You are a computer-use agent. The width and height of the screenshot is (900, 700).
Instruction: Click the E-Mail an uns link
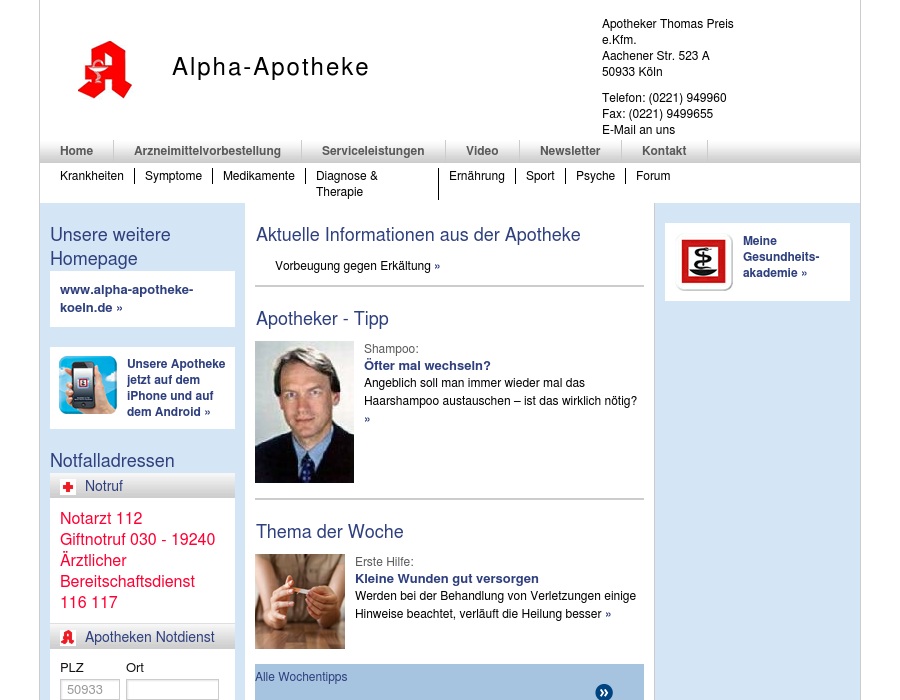[638, 130]
